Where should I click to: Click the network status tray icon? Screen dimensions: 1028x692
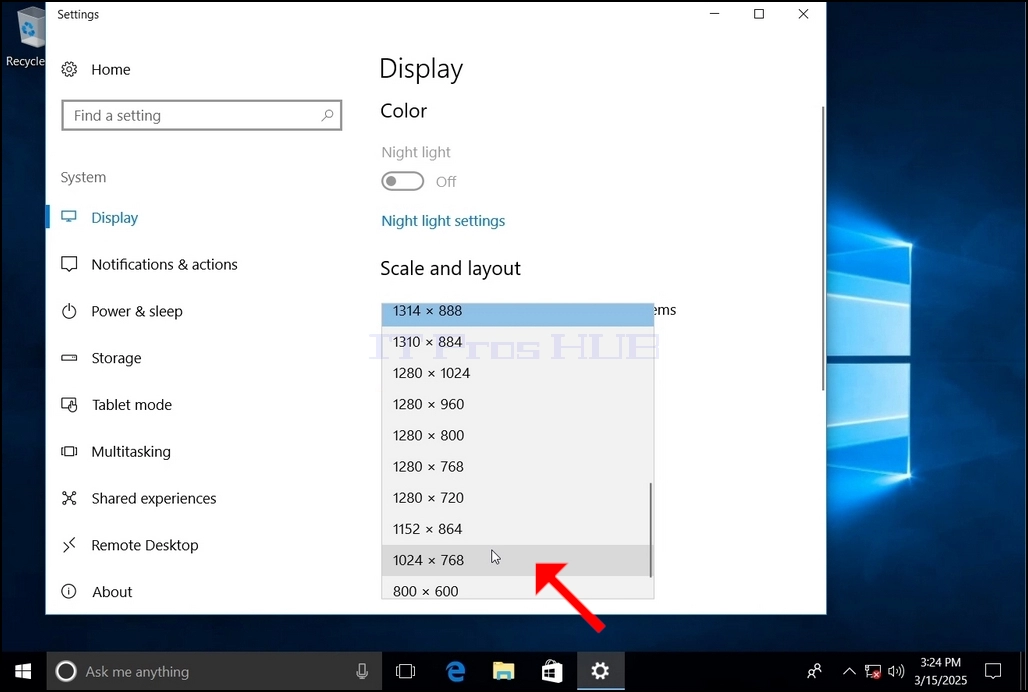[x=873, y=671]
